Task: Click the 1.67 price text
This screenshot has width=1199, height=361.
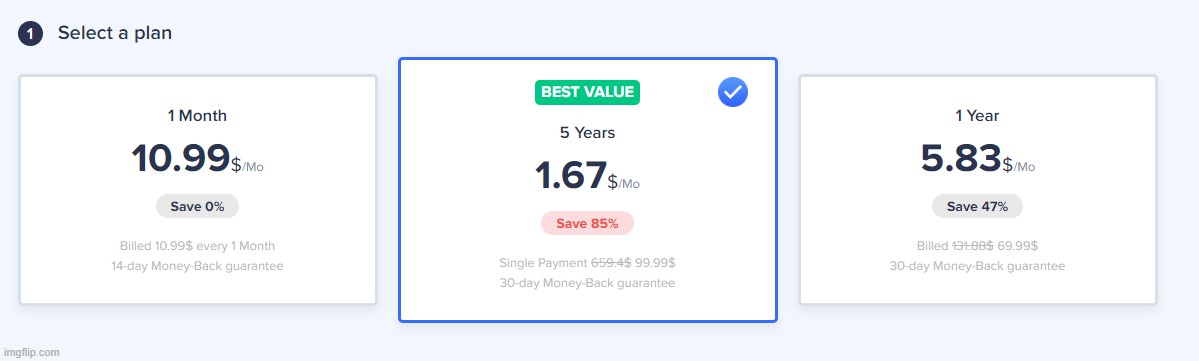Action: tap(571, 175)
